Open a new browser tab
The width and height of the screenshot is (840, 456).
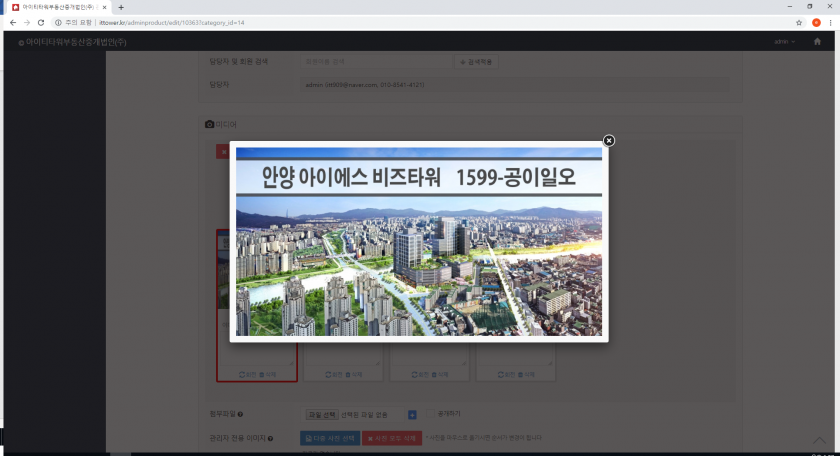[x=121, y=7]
